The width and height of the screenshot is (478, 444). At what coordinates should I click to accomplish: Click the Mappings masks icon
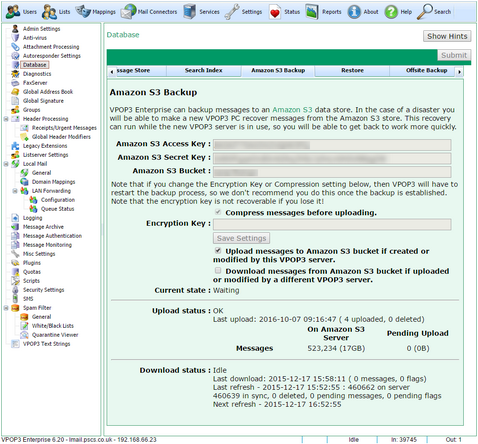click(83, 11)
